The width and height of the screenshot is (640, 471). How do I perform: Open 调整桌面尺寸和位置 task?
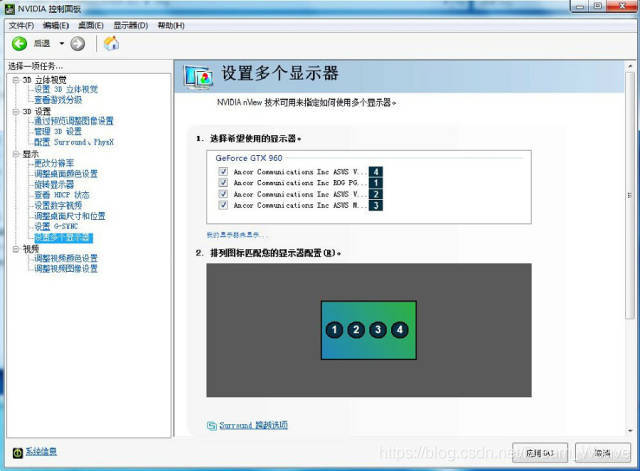(70, 216)
